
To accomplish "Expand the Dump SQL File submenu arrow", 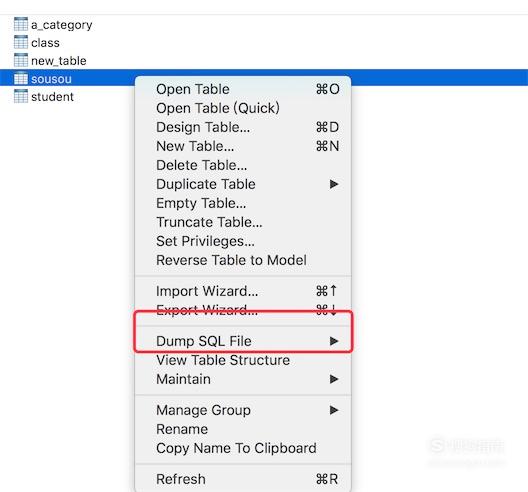I will tap(334, 341).
